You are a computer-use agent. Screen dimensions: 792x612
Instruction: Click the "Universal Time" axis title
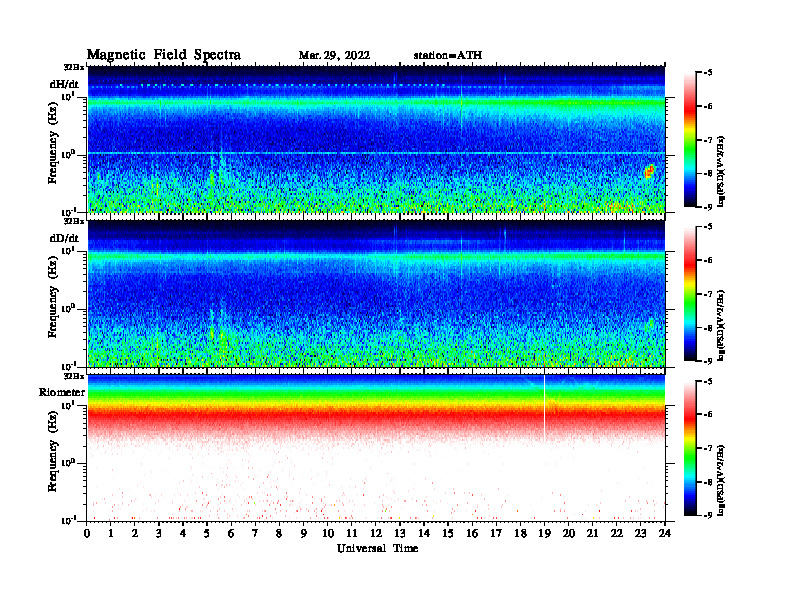pyautogui.click(x=377, y=548)
